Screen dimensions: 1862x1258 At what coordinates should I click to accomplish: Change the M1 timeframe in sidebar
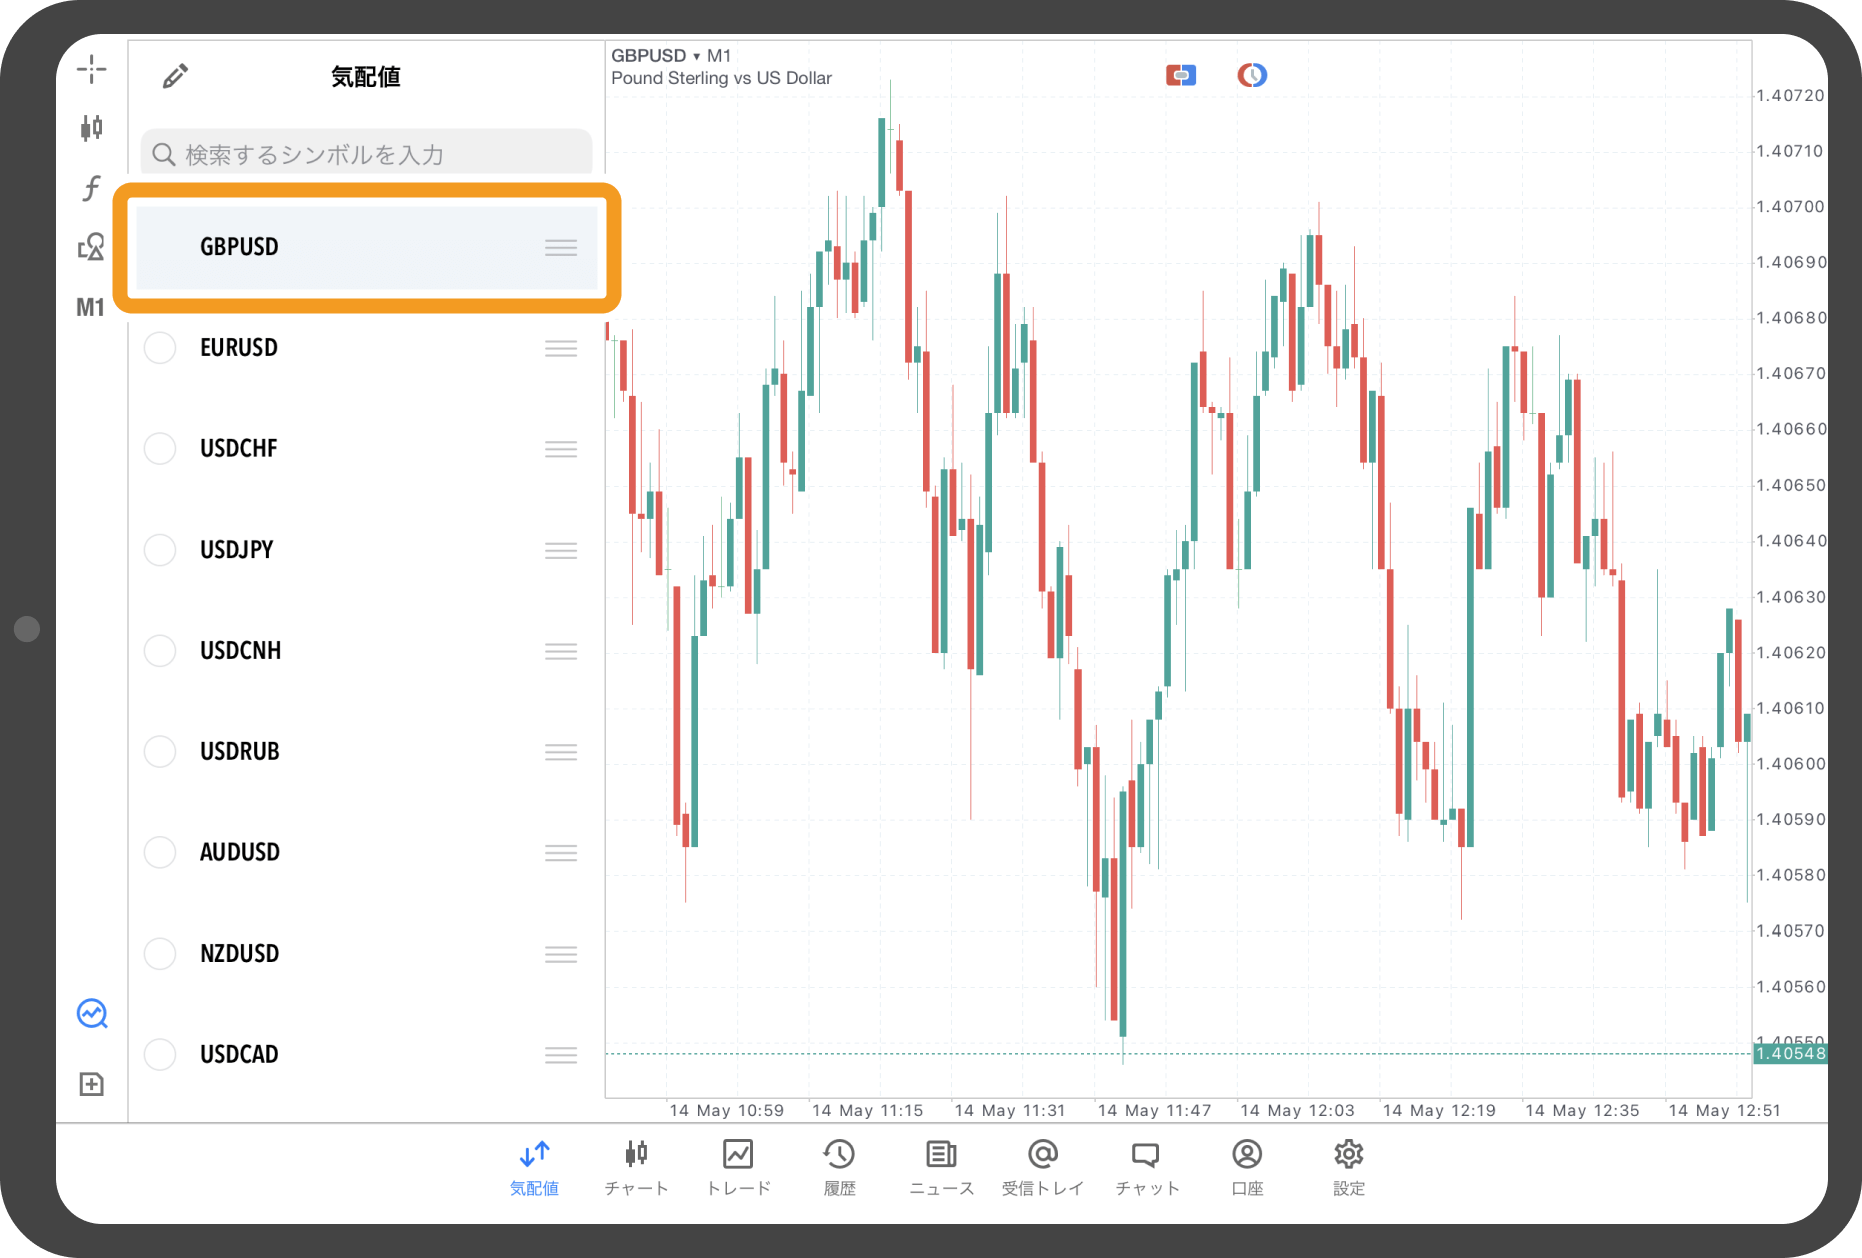91,307
